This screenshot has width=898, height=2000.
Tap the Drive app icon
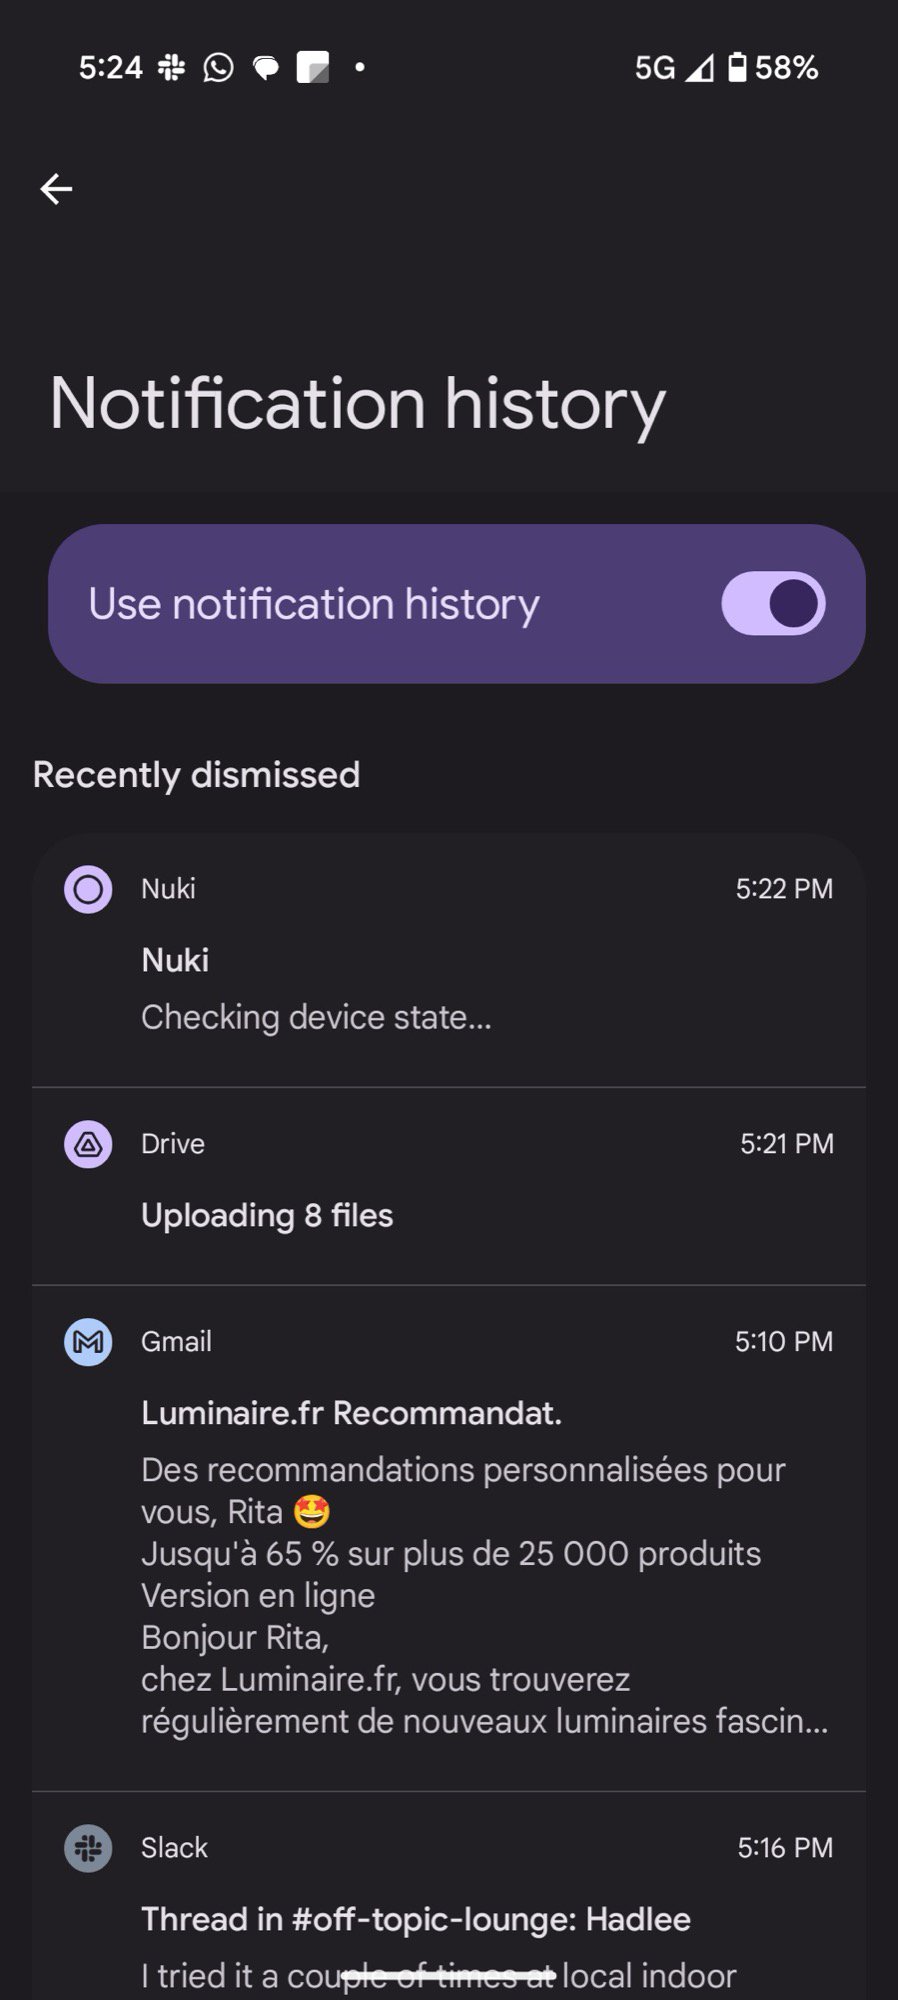click(x=88, y=1144)
